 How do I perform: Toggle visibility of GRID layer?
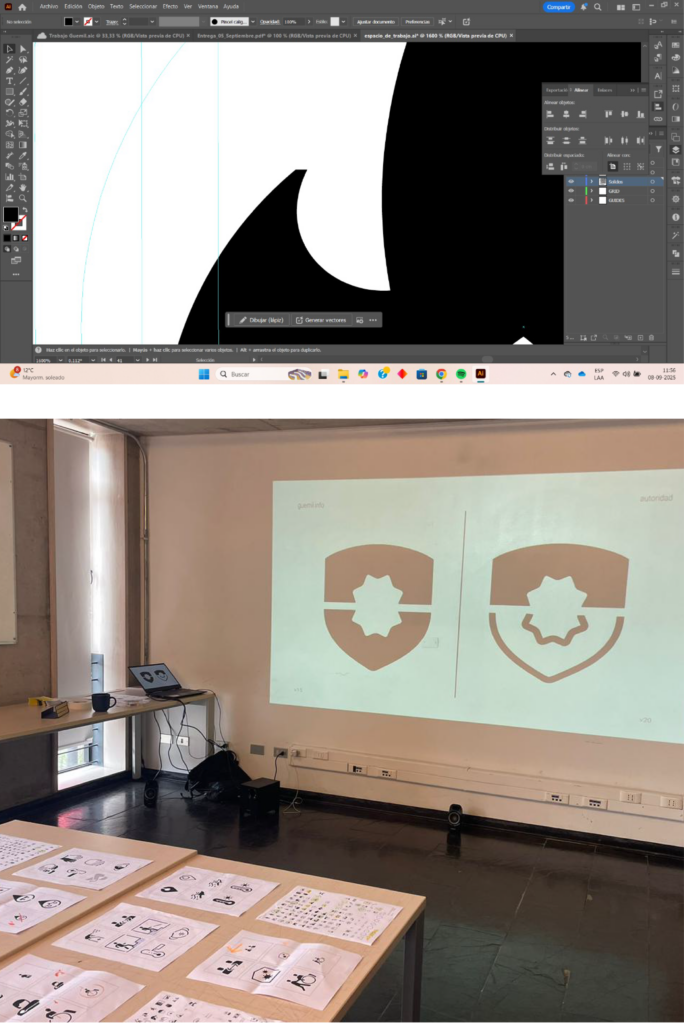(x=571, y=191)
